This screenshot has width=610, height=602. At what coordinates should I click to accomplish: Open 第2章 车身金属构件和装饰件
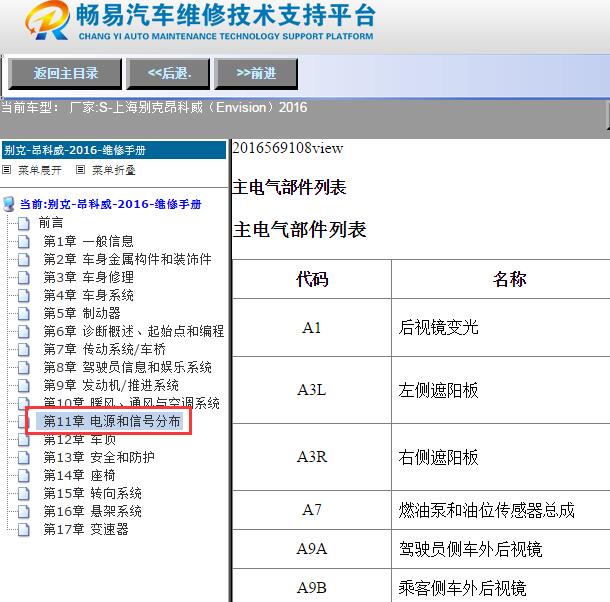[128, 259]
